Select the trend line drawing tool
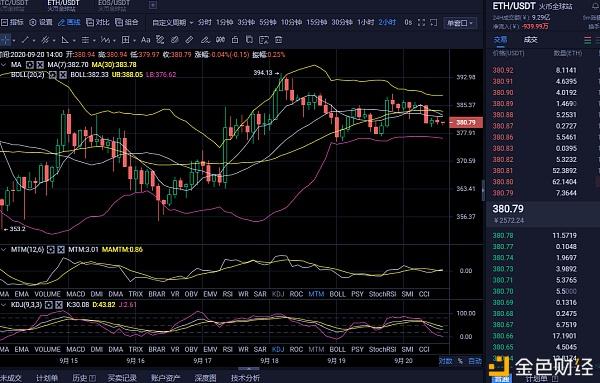The height and width of the screenshot is (383, 600). (25, 40)
